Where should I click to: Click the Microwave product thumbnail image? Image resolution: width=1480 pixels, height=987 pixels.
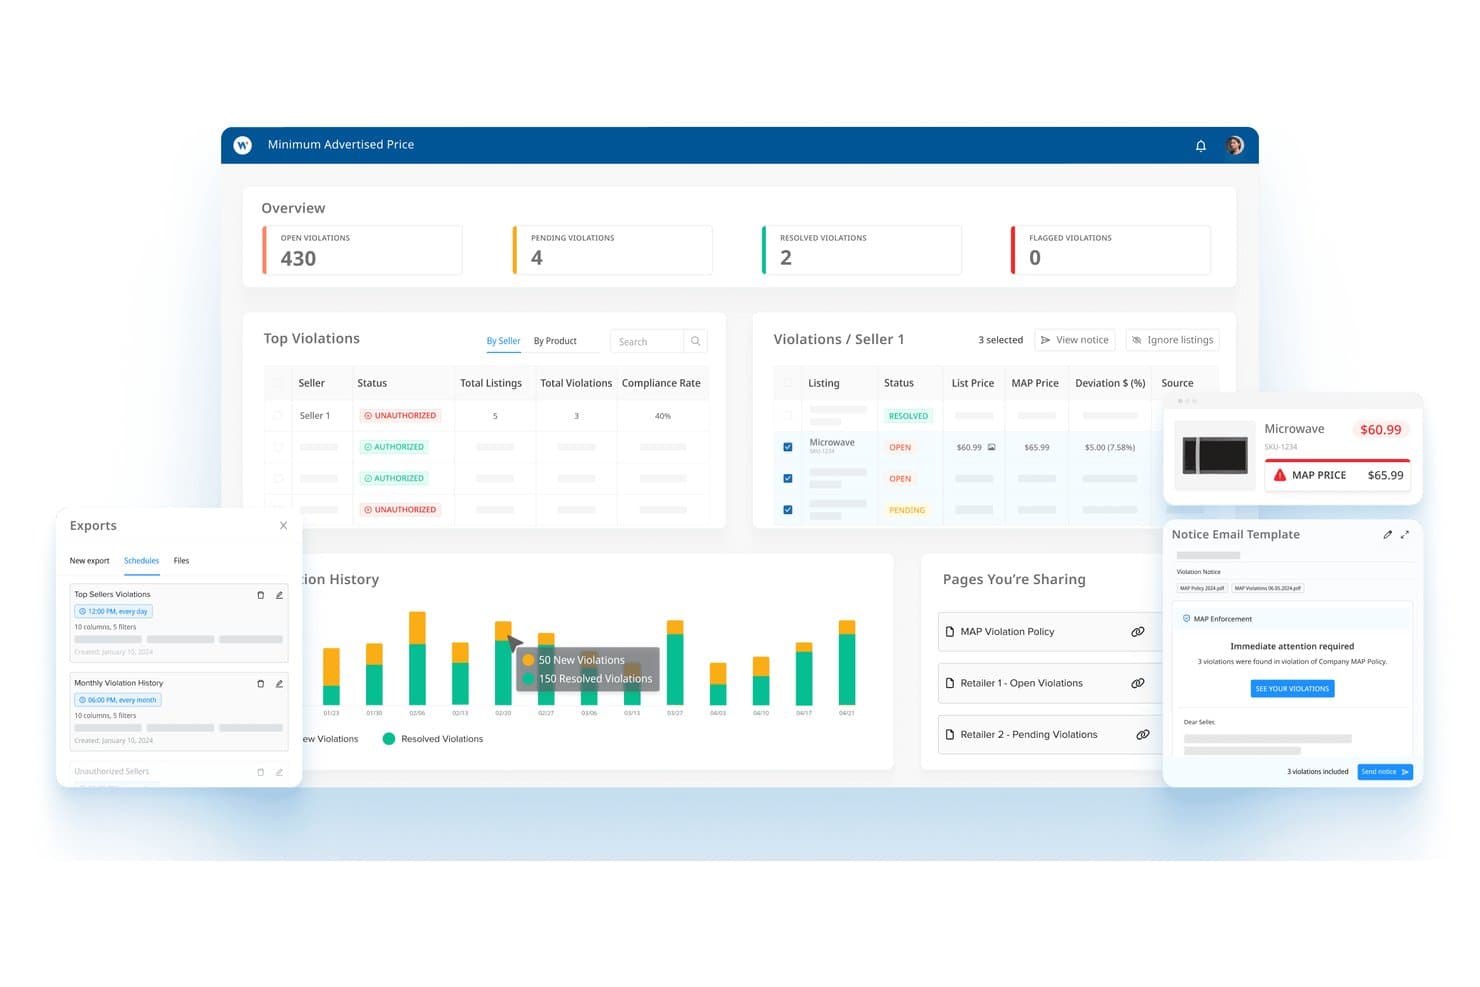pos(1215,455)
